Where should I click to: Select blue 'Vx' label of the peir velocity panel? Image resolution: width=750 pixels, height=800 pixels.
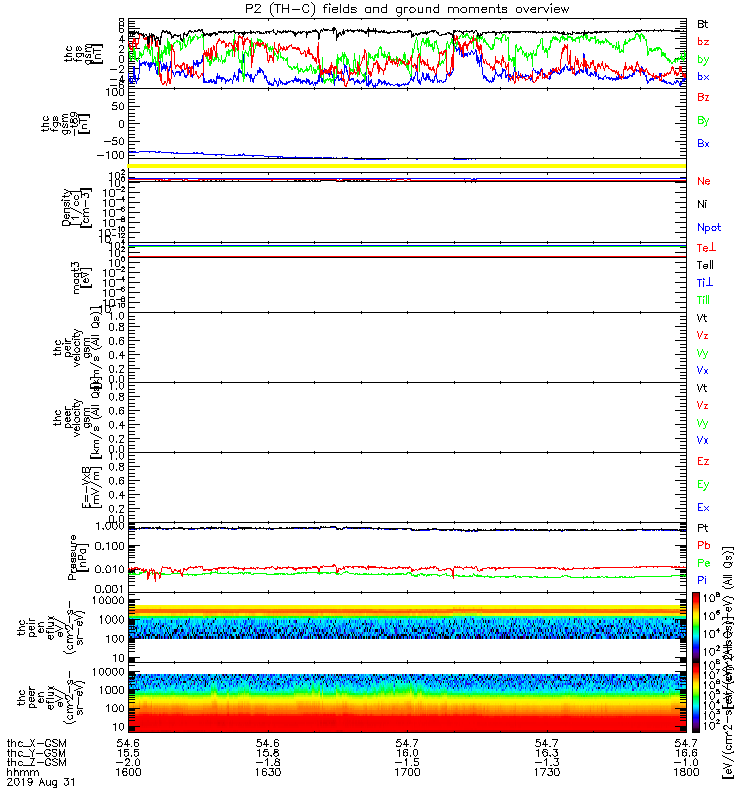(x=703, y=370)
